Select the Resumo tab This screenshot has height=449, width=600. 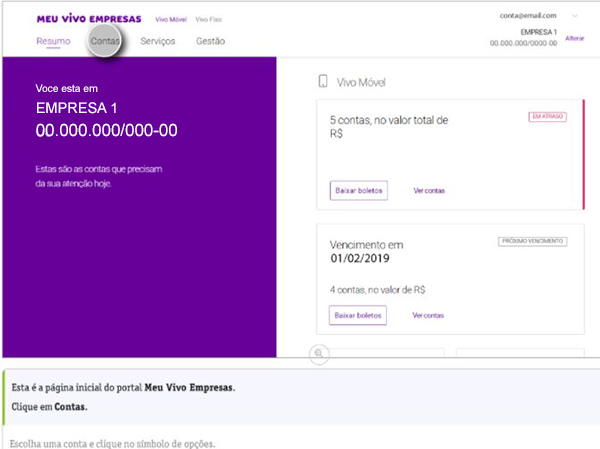pos(53,41)
